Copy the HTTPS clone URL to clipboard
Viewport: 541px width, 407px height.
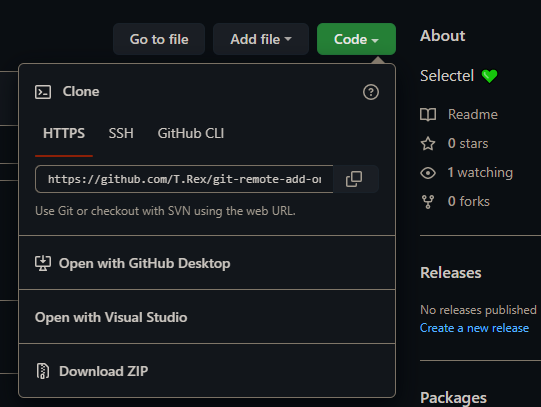(x=355, y=179)
